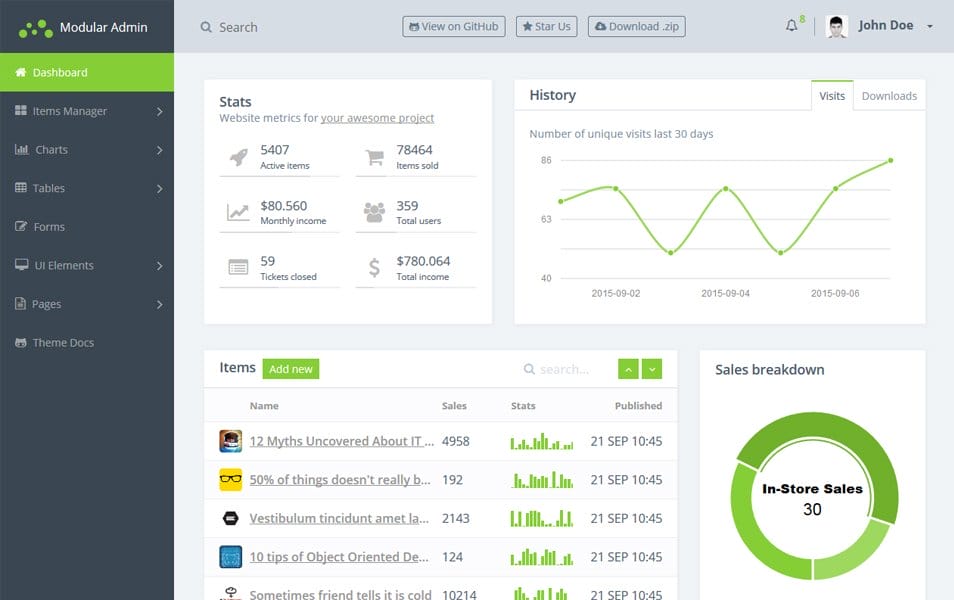
Task: Open the Download .zip button
Action: click(x=635, y=26)
